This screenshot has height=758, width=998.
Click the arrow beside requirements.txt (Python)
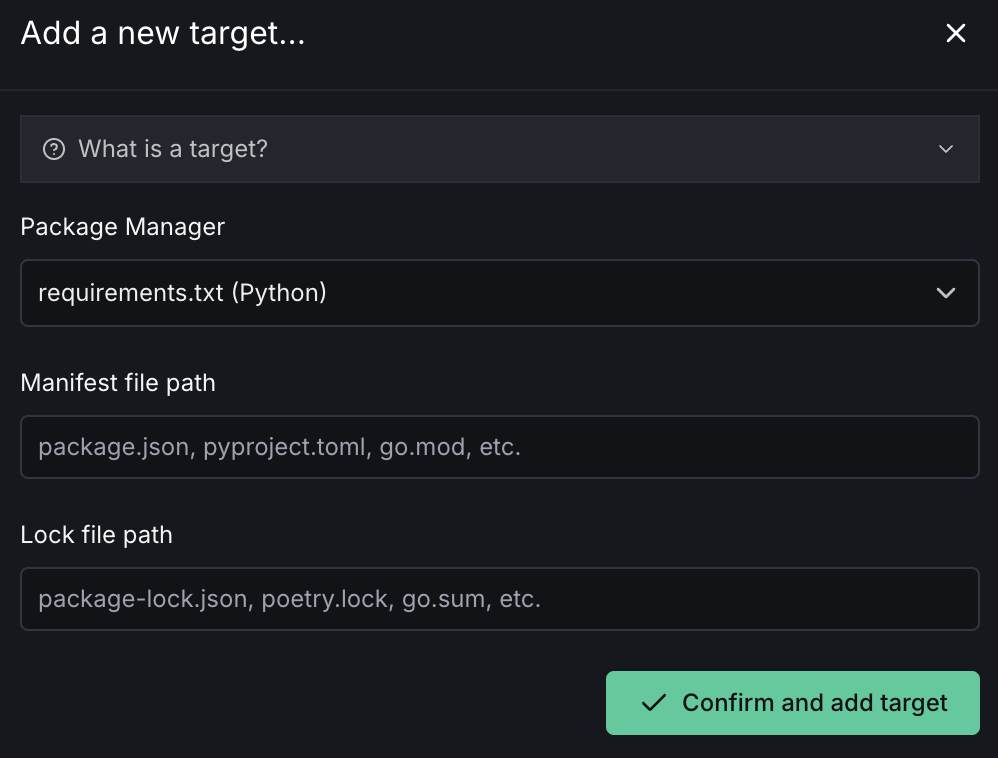[945, 293]
